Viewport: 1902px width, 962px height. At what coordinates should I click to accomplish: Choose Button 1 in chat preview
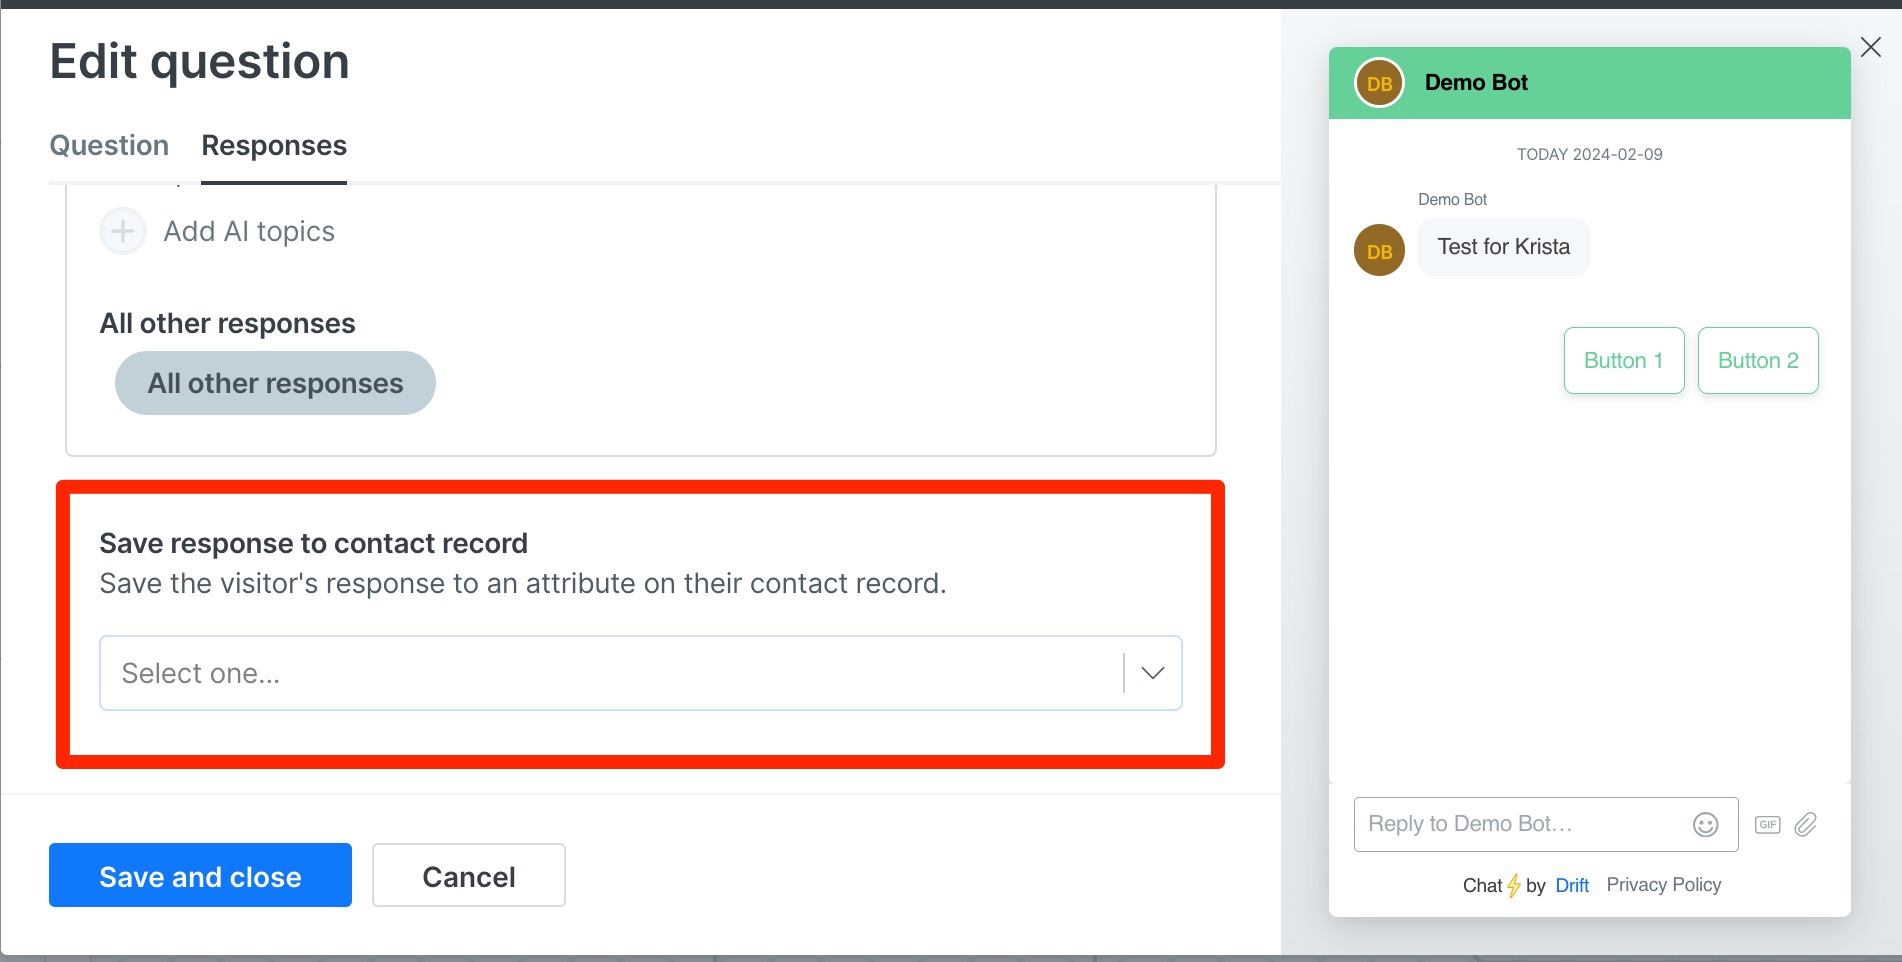[1624, 360]
